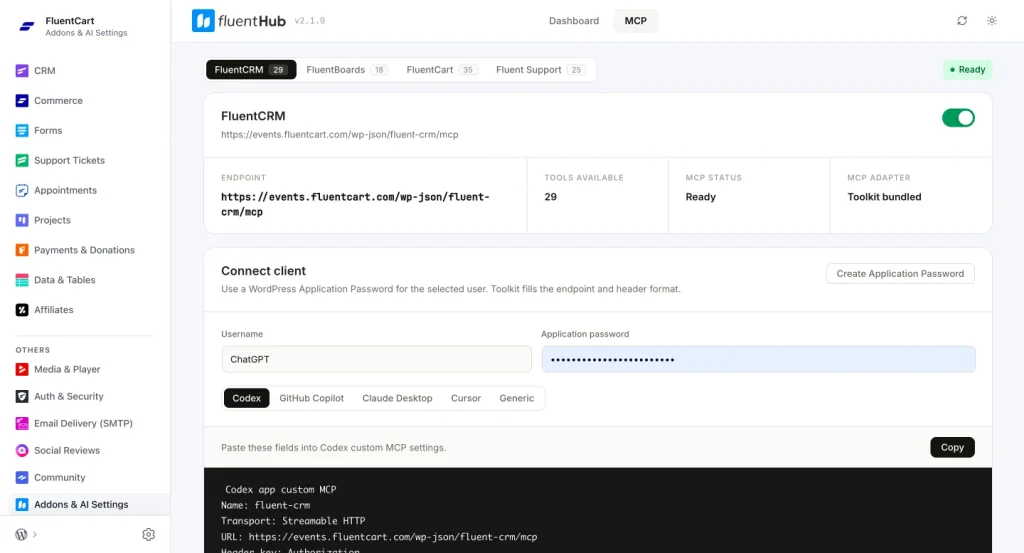Screen dimensions: 1024x553
Task: Select the Cursor client tab
Action: (x=466, y=398)
